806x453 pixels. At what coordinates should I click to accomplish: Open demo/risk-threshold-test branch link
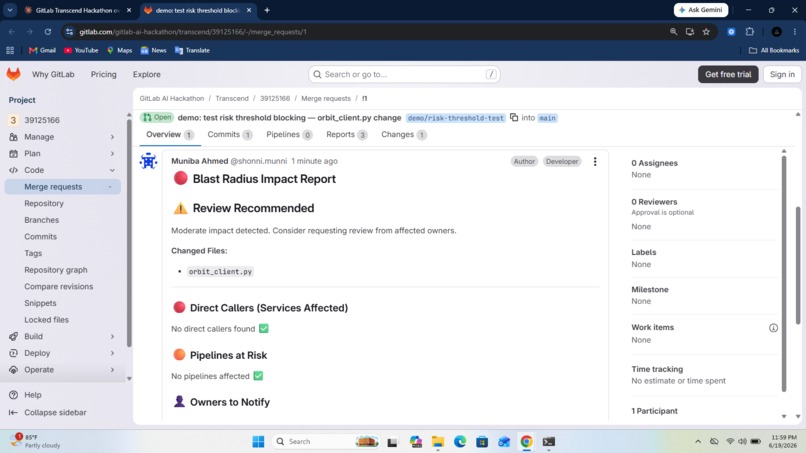(x=455, y=118)
